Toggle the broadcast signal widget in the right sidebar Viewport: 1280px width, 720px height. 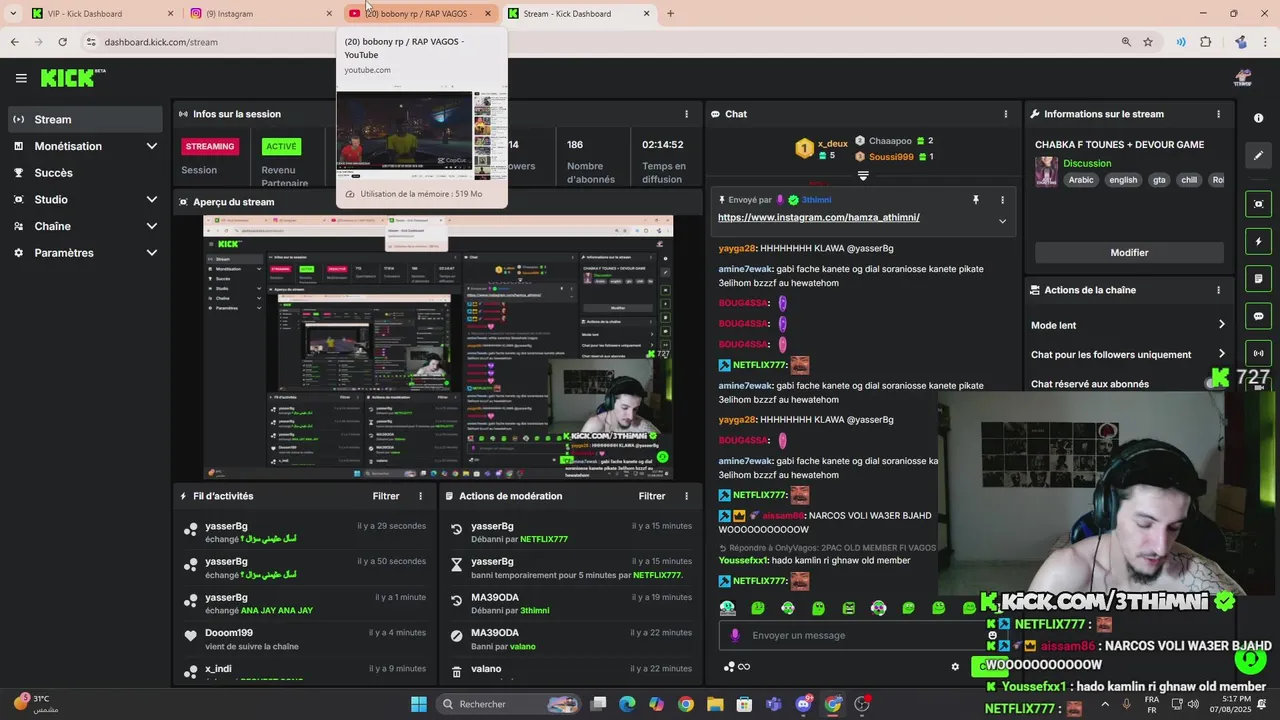[x=1258, y=353]
